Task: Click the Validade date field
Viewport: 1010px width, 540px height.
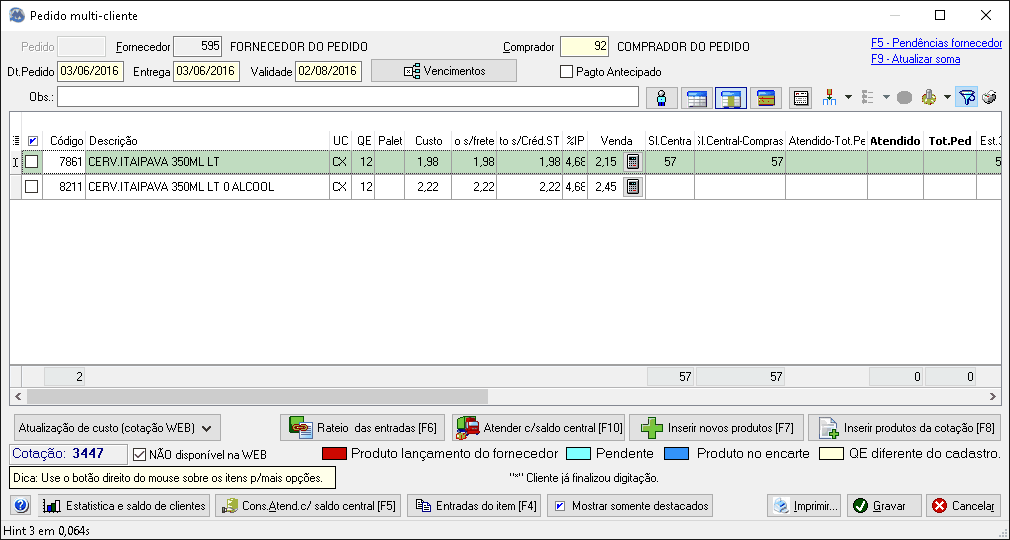Action: point(329,72)
